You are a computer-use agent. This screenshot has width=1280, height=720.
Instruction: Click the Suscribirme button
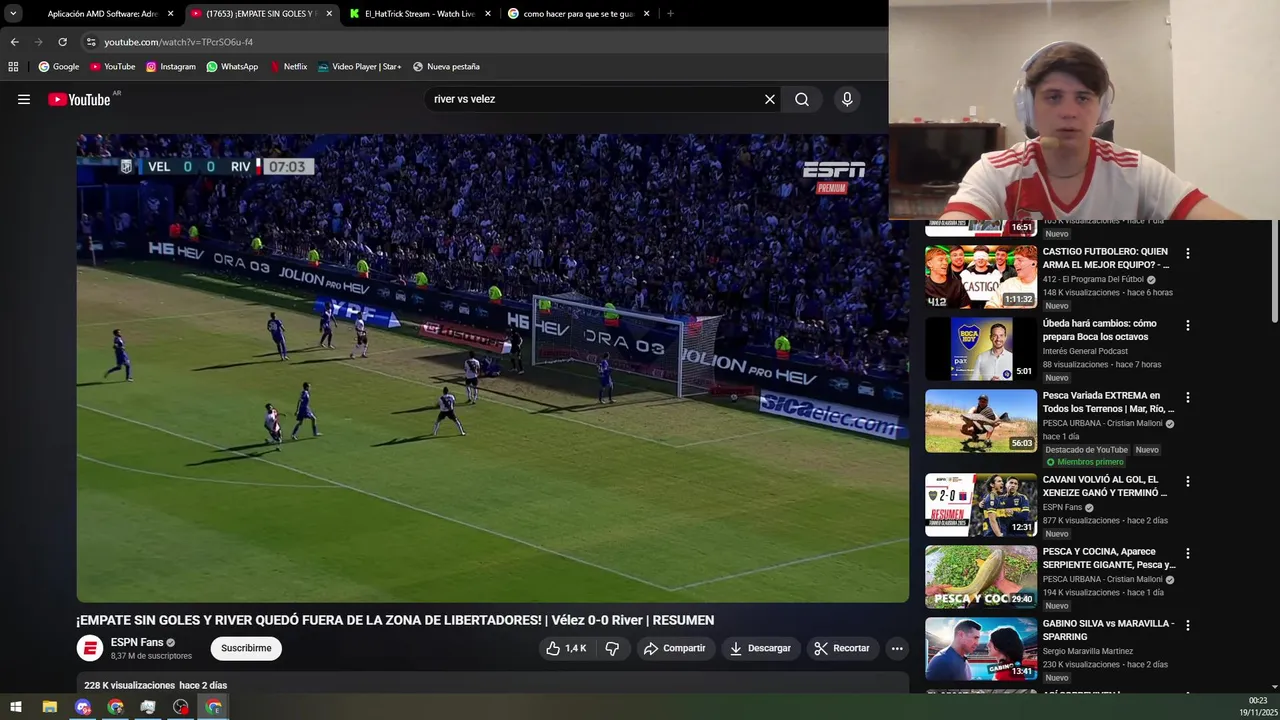point(246,648)
